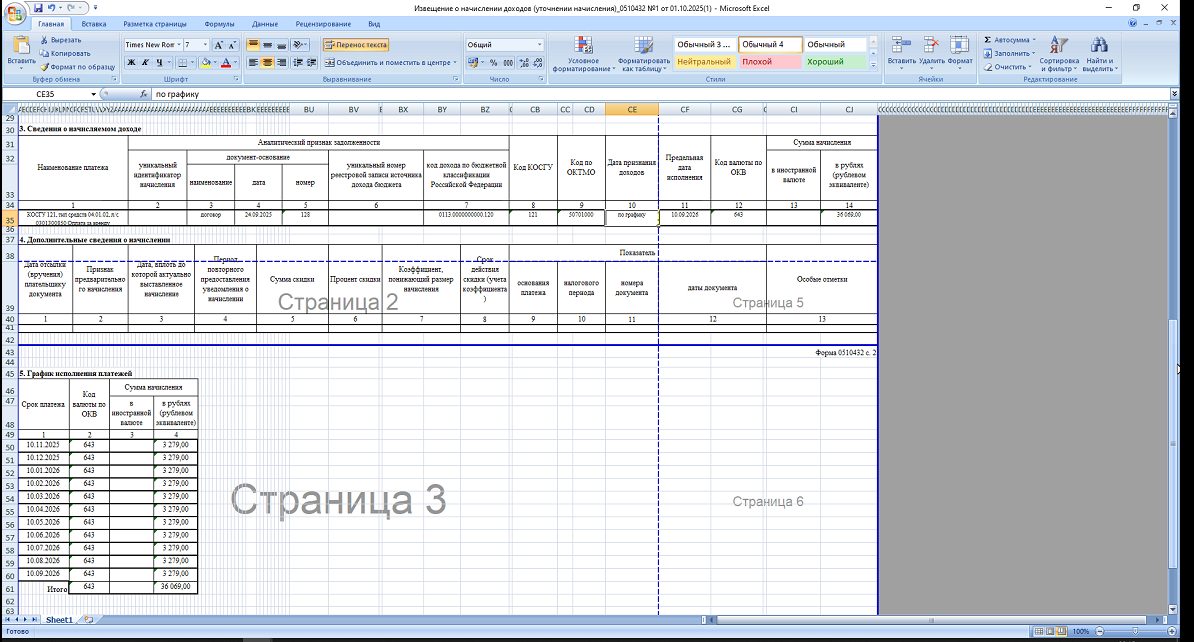Screen dimensions: 1194x642
Task: Open Рецензирование ribbon tab
Action: [324, 24]
